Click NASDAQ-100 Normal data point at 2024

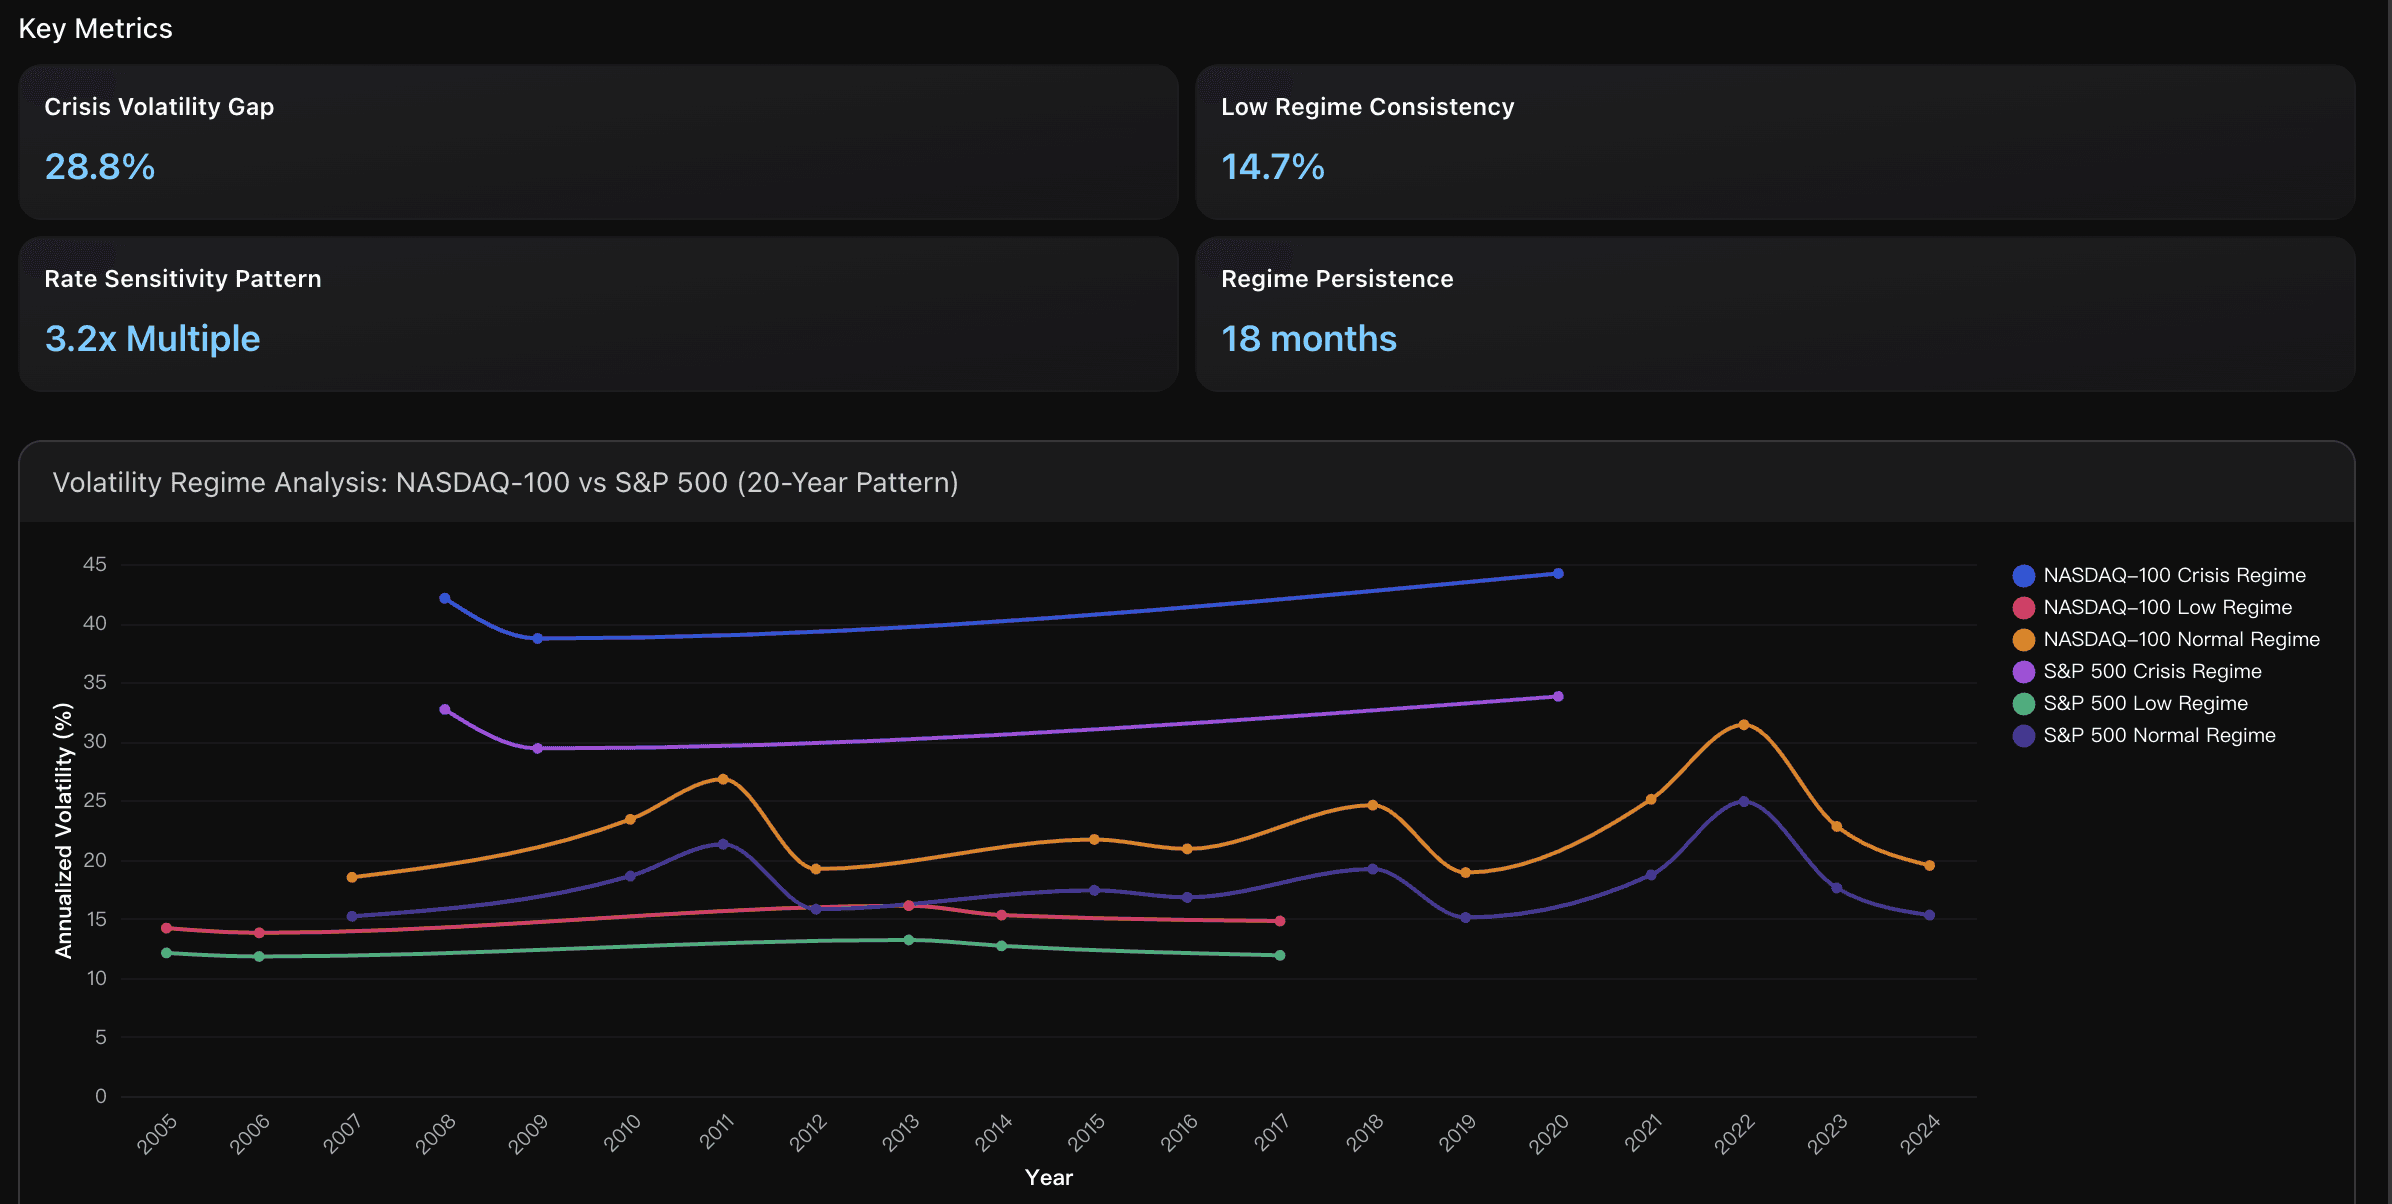point(1929,865)
